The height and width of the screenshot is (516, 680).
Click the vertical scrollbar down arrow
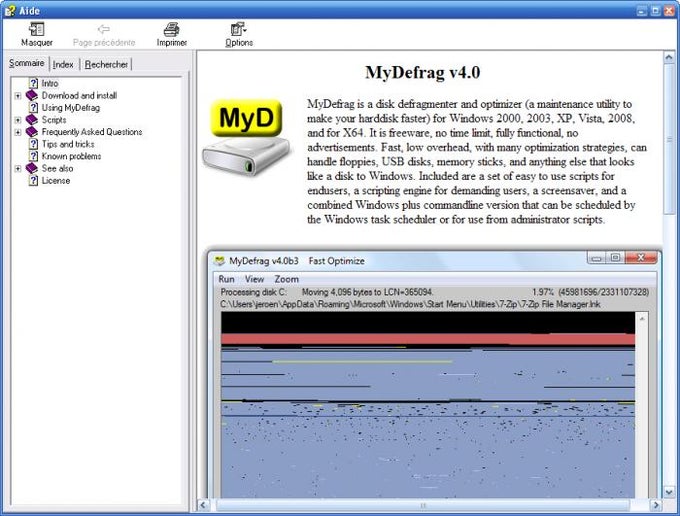pyautogui.click(x=669, y=492)
